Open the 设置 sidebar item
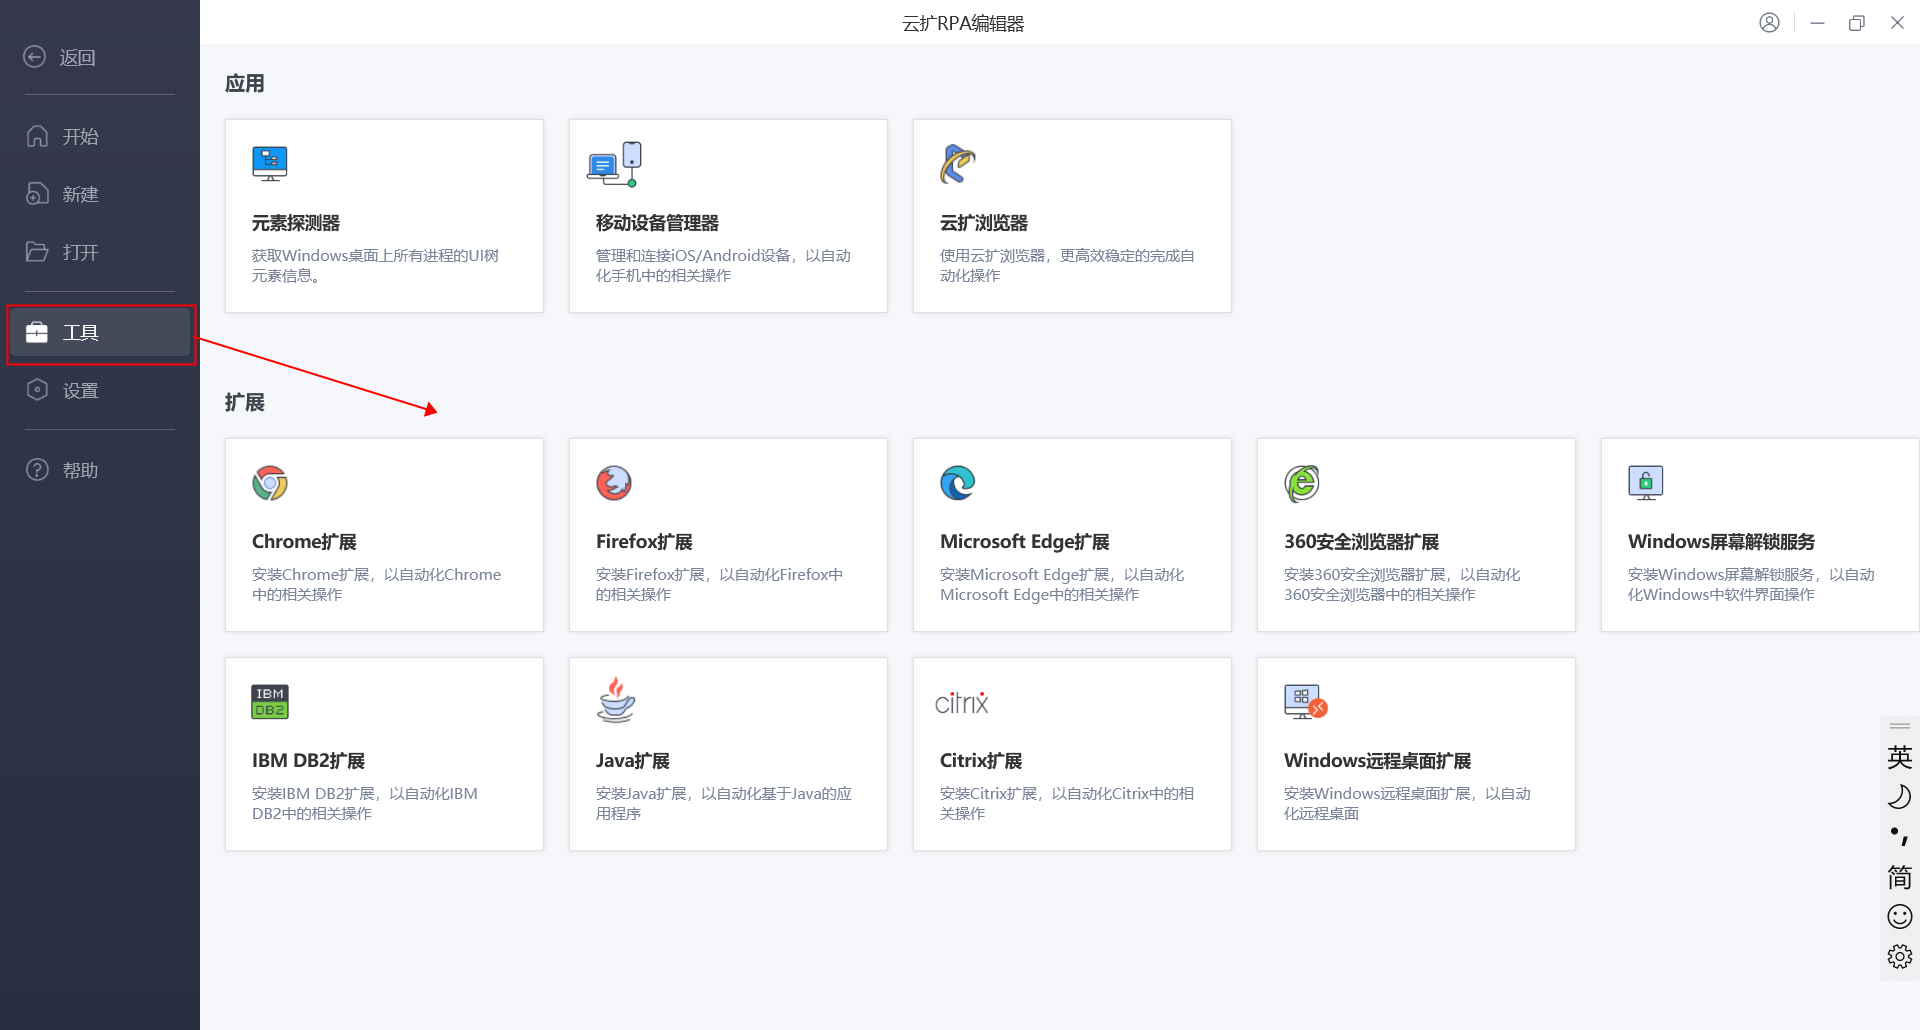 click(99, 390)
